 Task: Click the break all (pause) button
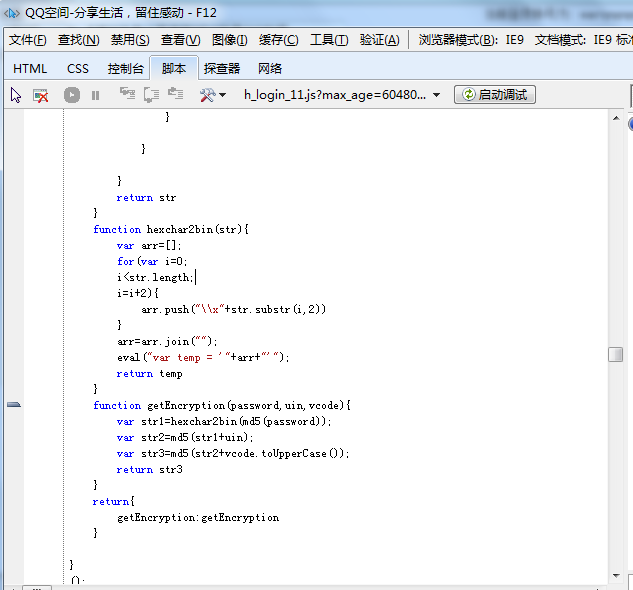[x=95, y=95]
